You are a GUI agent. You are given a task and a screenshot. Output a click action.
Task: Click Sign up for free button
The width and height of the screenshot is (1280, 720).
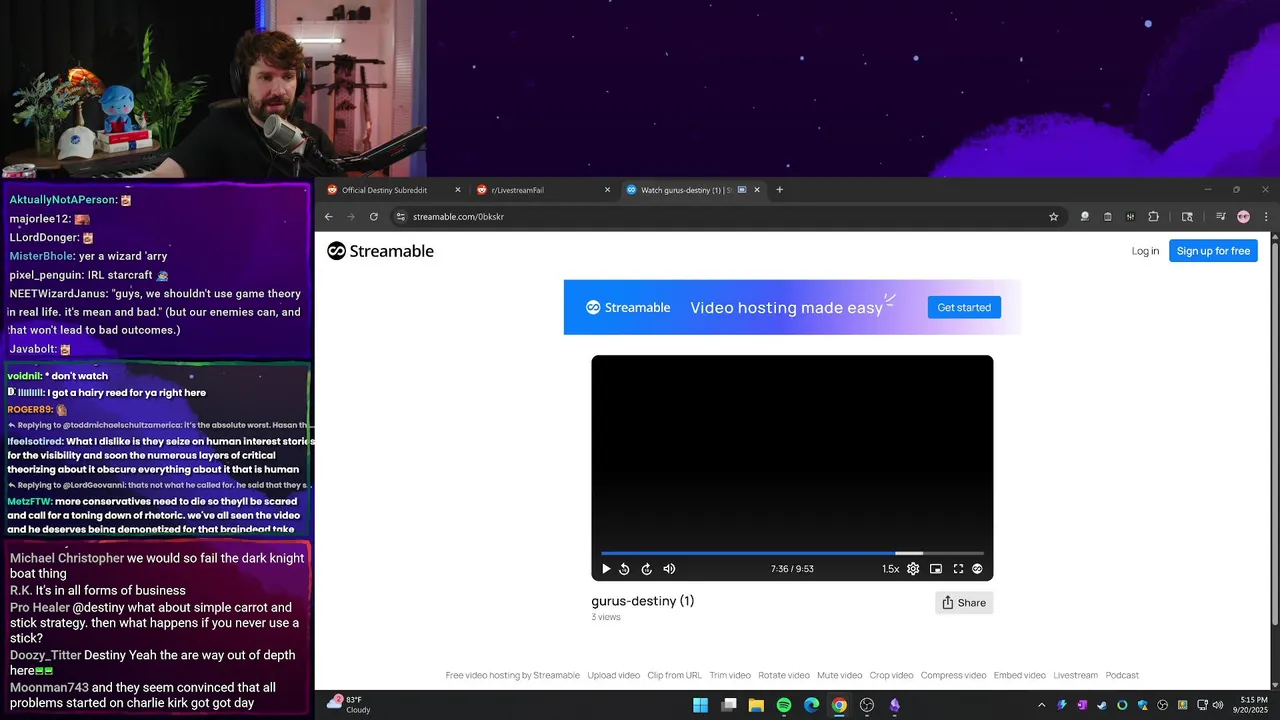click(1213, 251)
